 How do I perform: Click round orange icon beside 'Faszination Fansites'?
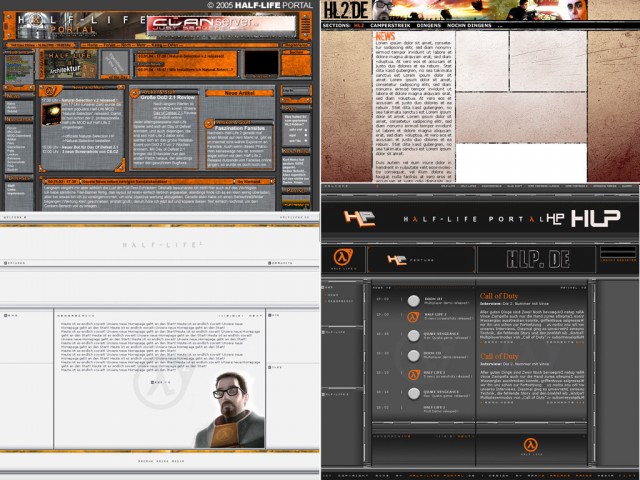click(209, 123)
